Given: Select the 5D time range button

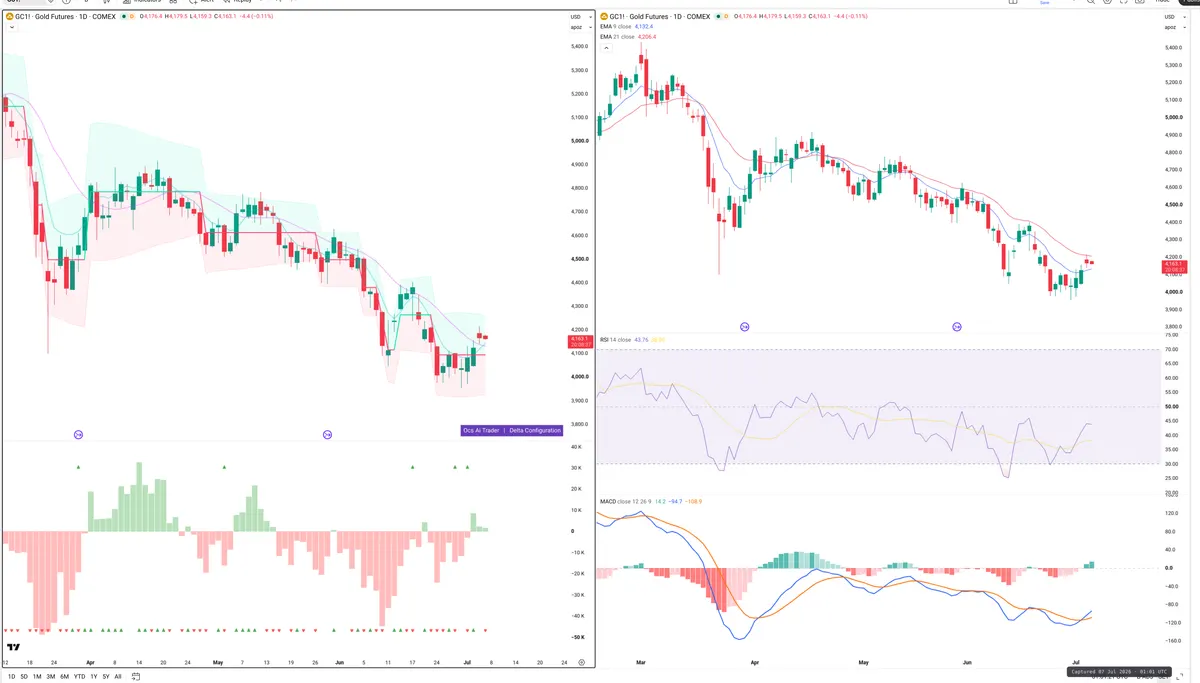Looking at the screenshot, I should tap(24, 676).
